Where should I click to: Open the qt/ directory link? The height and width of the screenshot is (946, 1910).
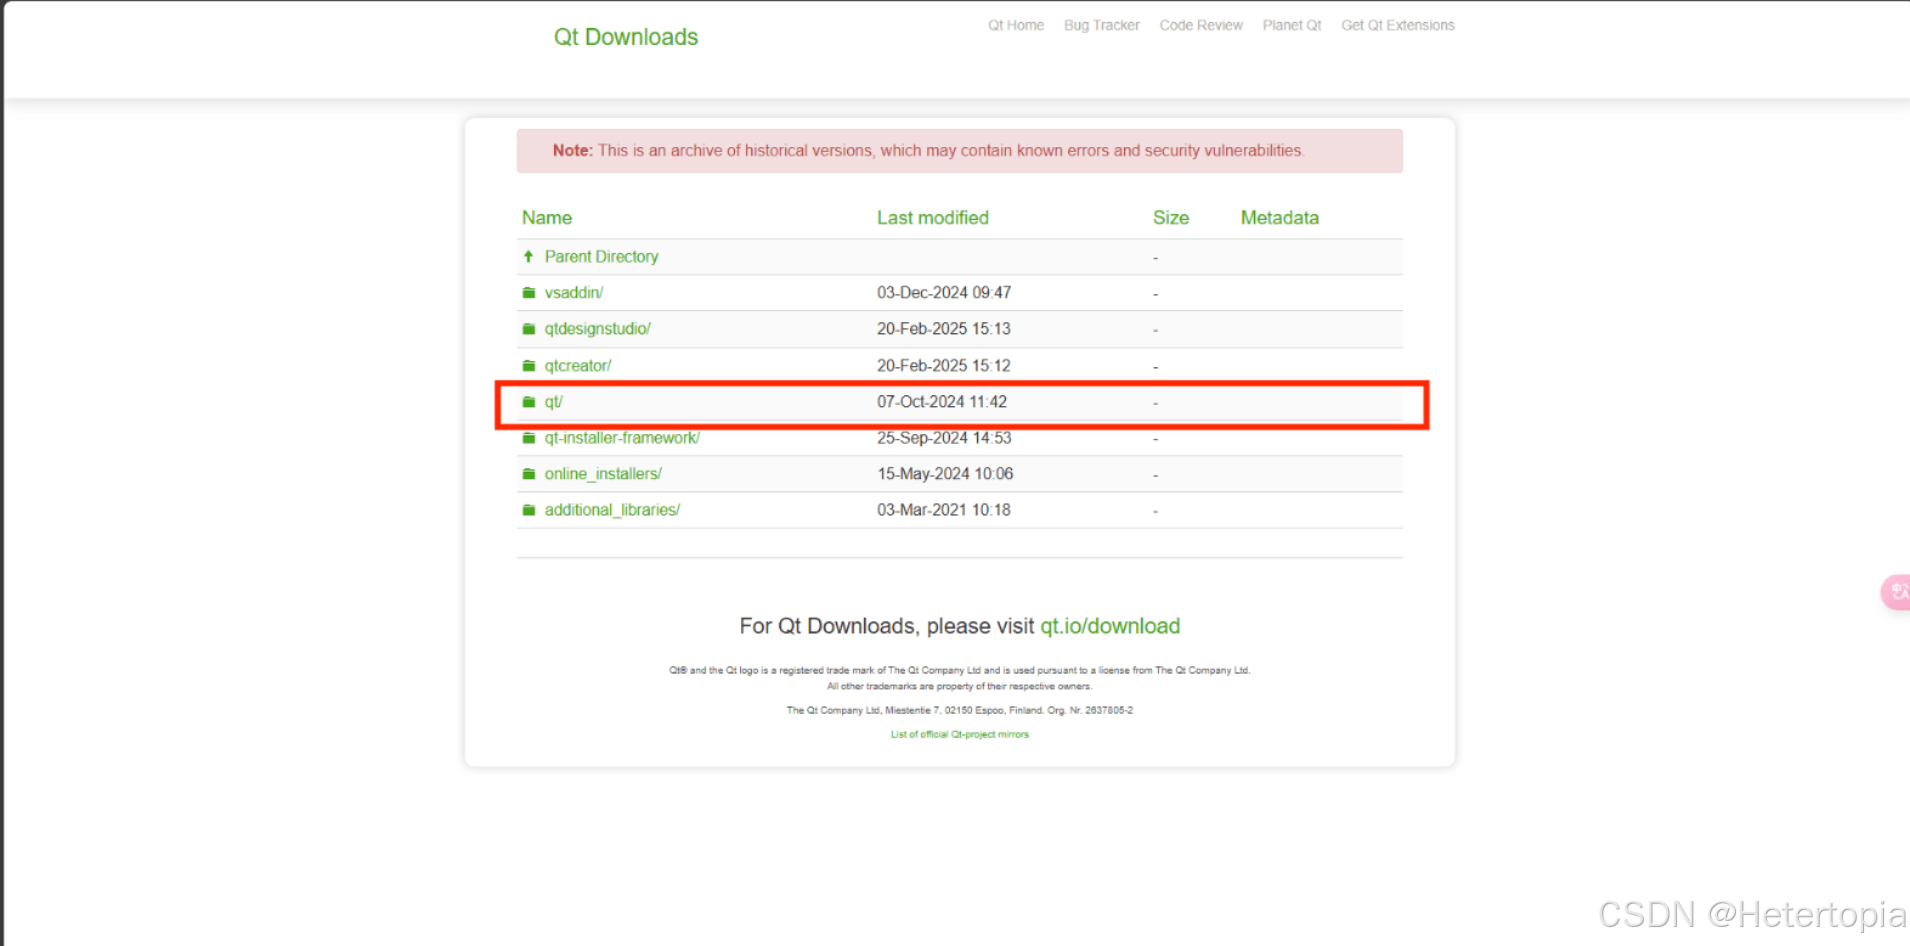click(x=554, y=402)
